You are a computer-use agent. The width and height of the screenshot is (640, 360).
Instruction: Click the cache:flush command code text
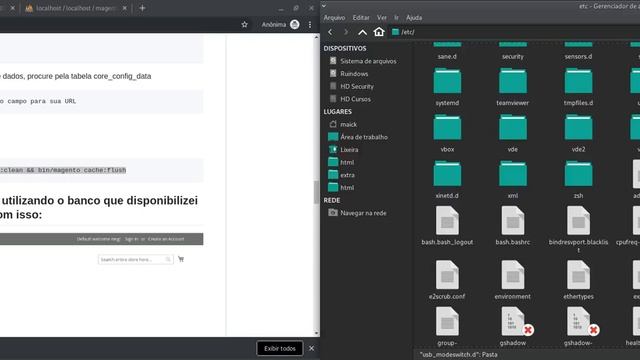(63, 170)
